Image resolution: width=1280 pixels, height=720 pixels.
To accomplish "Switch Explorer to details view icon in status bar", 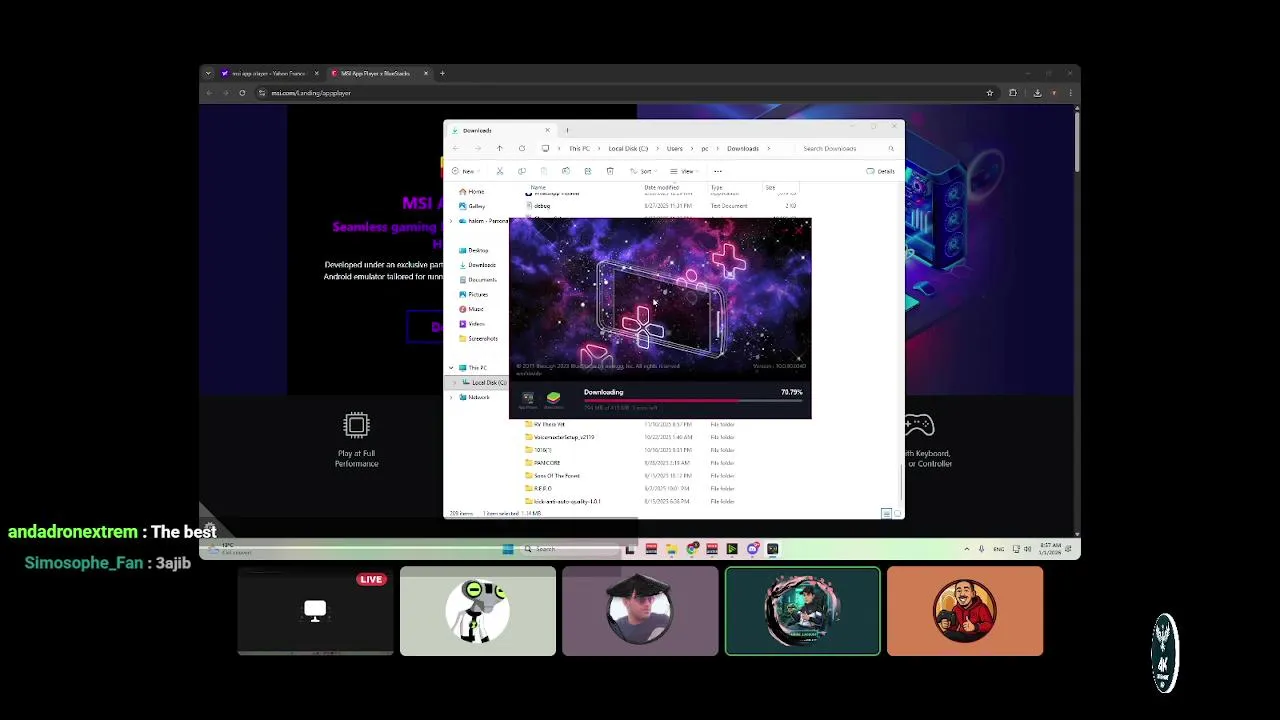I will [886, 513].
